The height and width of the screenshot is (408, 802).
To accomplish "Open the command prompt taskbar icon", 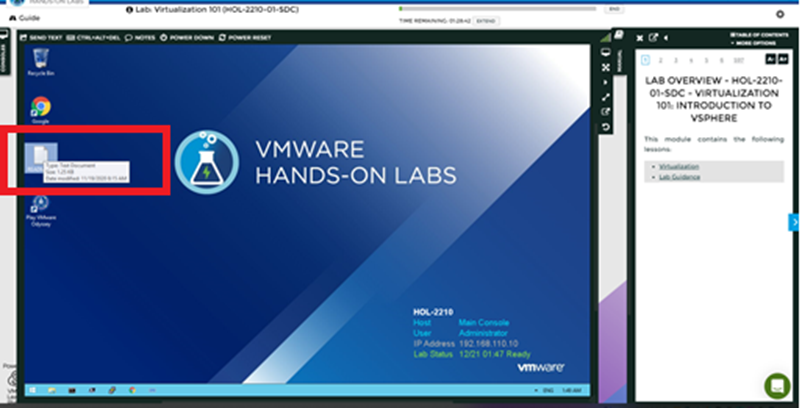I will point(72,390).
